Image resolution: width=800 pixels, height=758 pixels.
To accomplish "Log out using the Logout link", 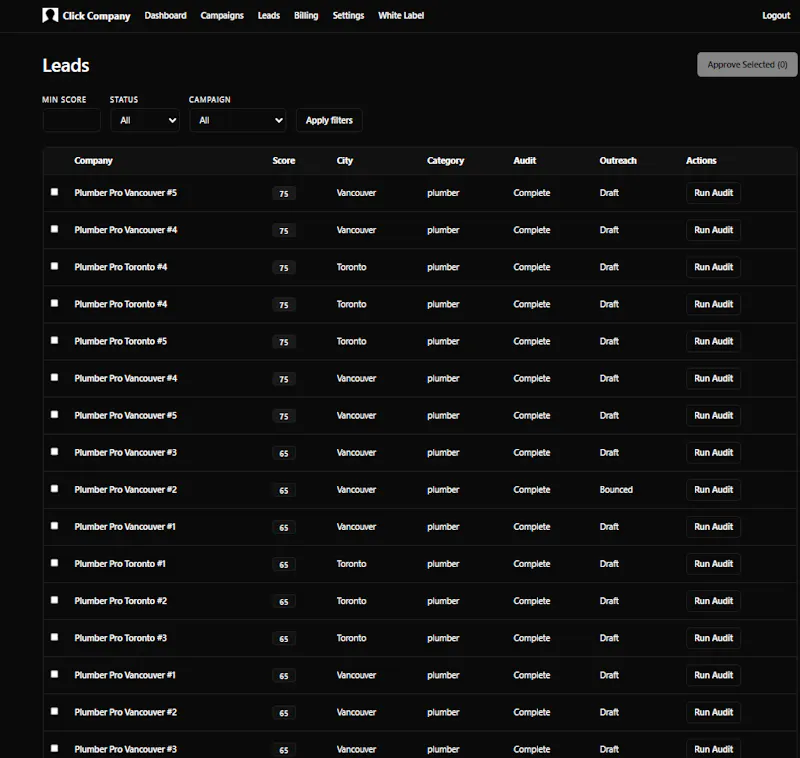I will 776,15.
